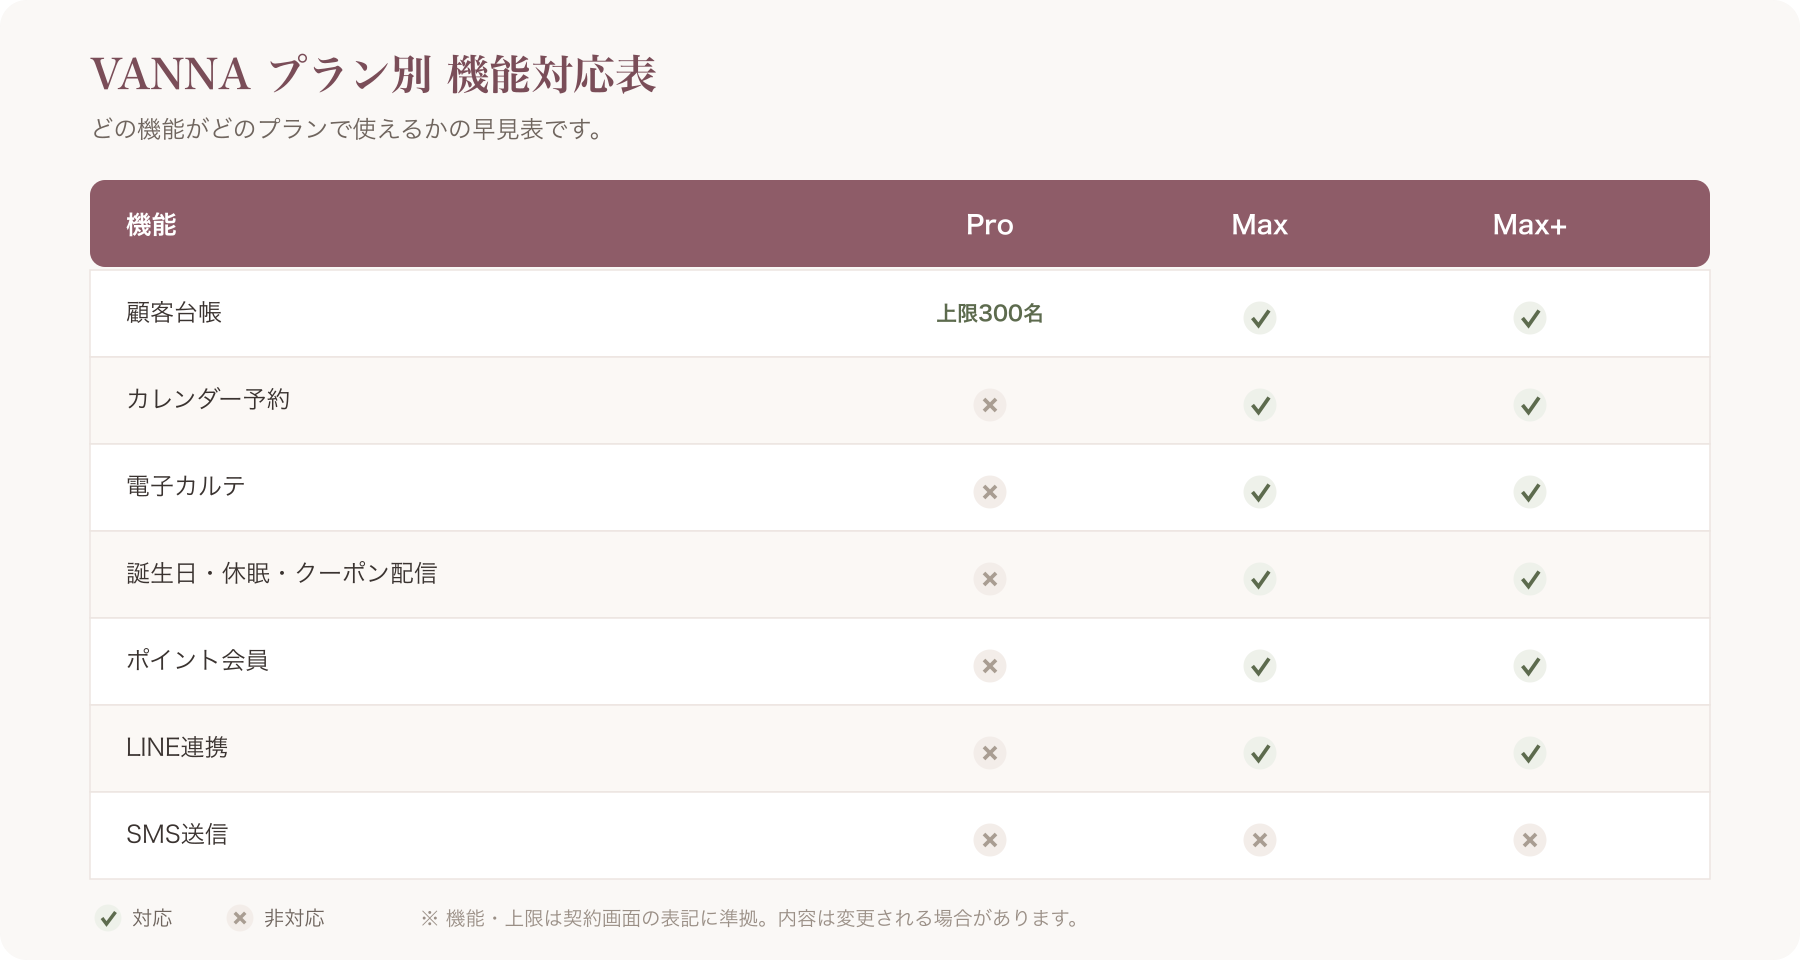This screenshot has height=960, width=1800.
Task: Click the LINE連携 feature row label
Action: [x=177, y=748]
